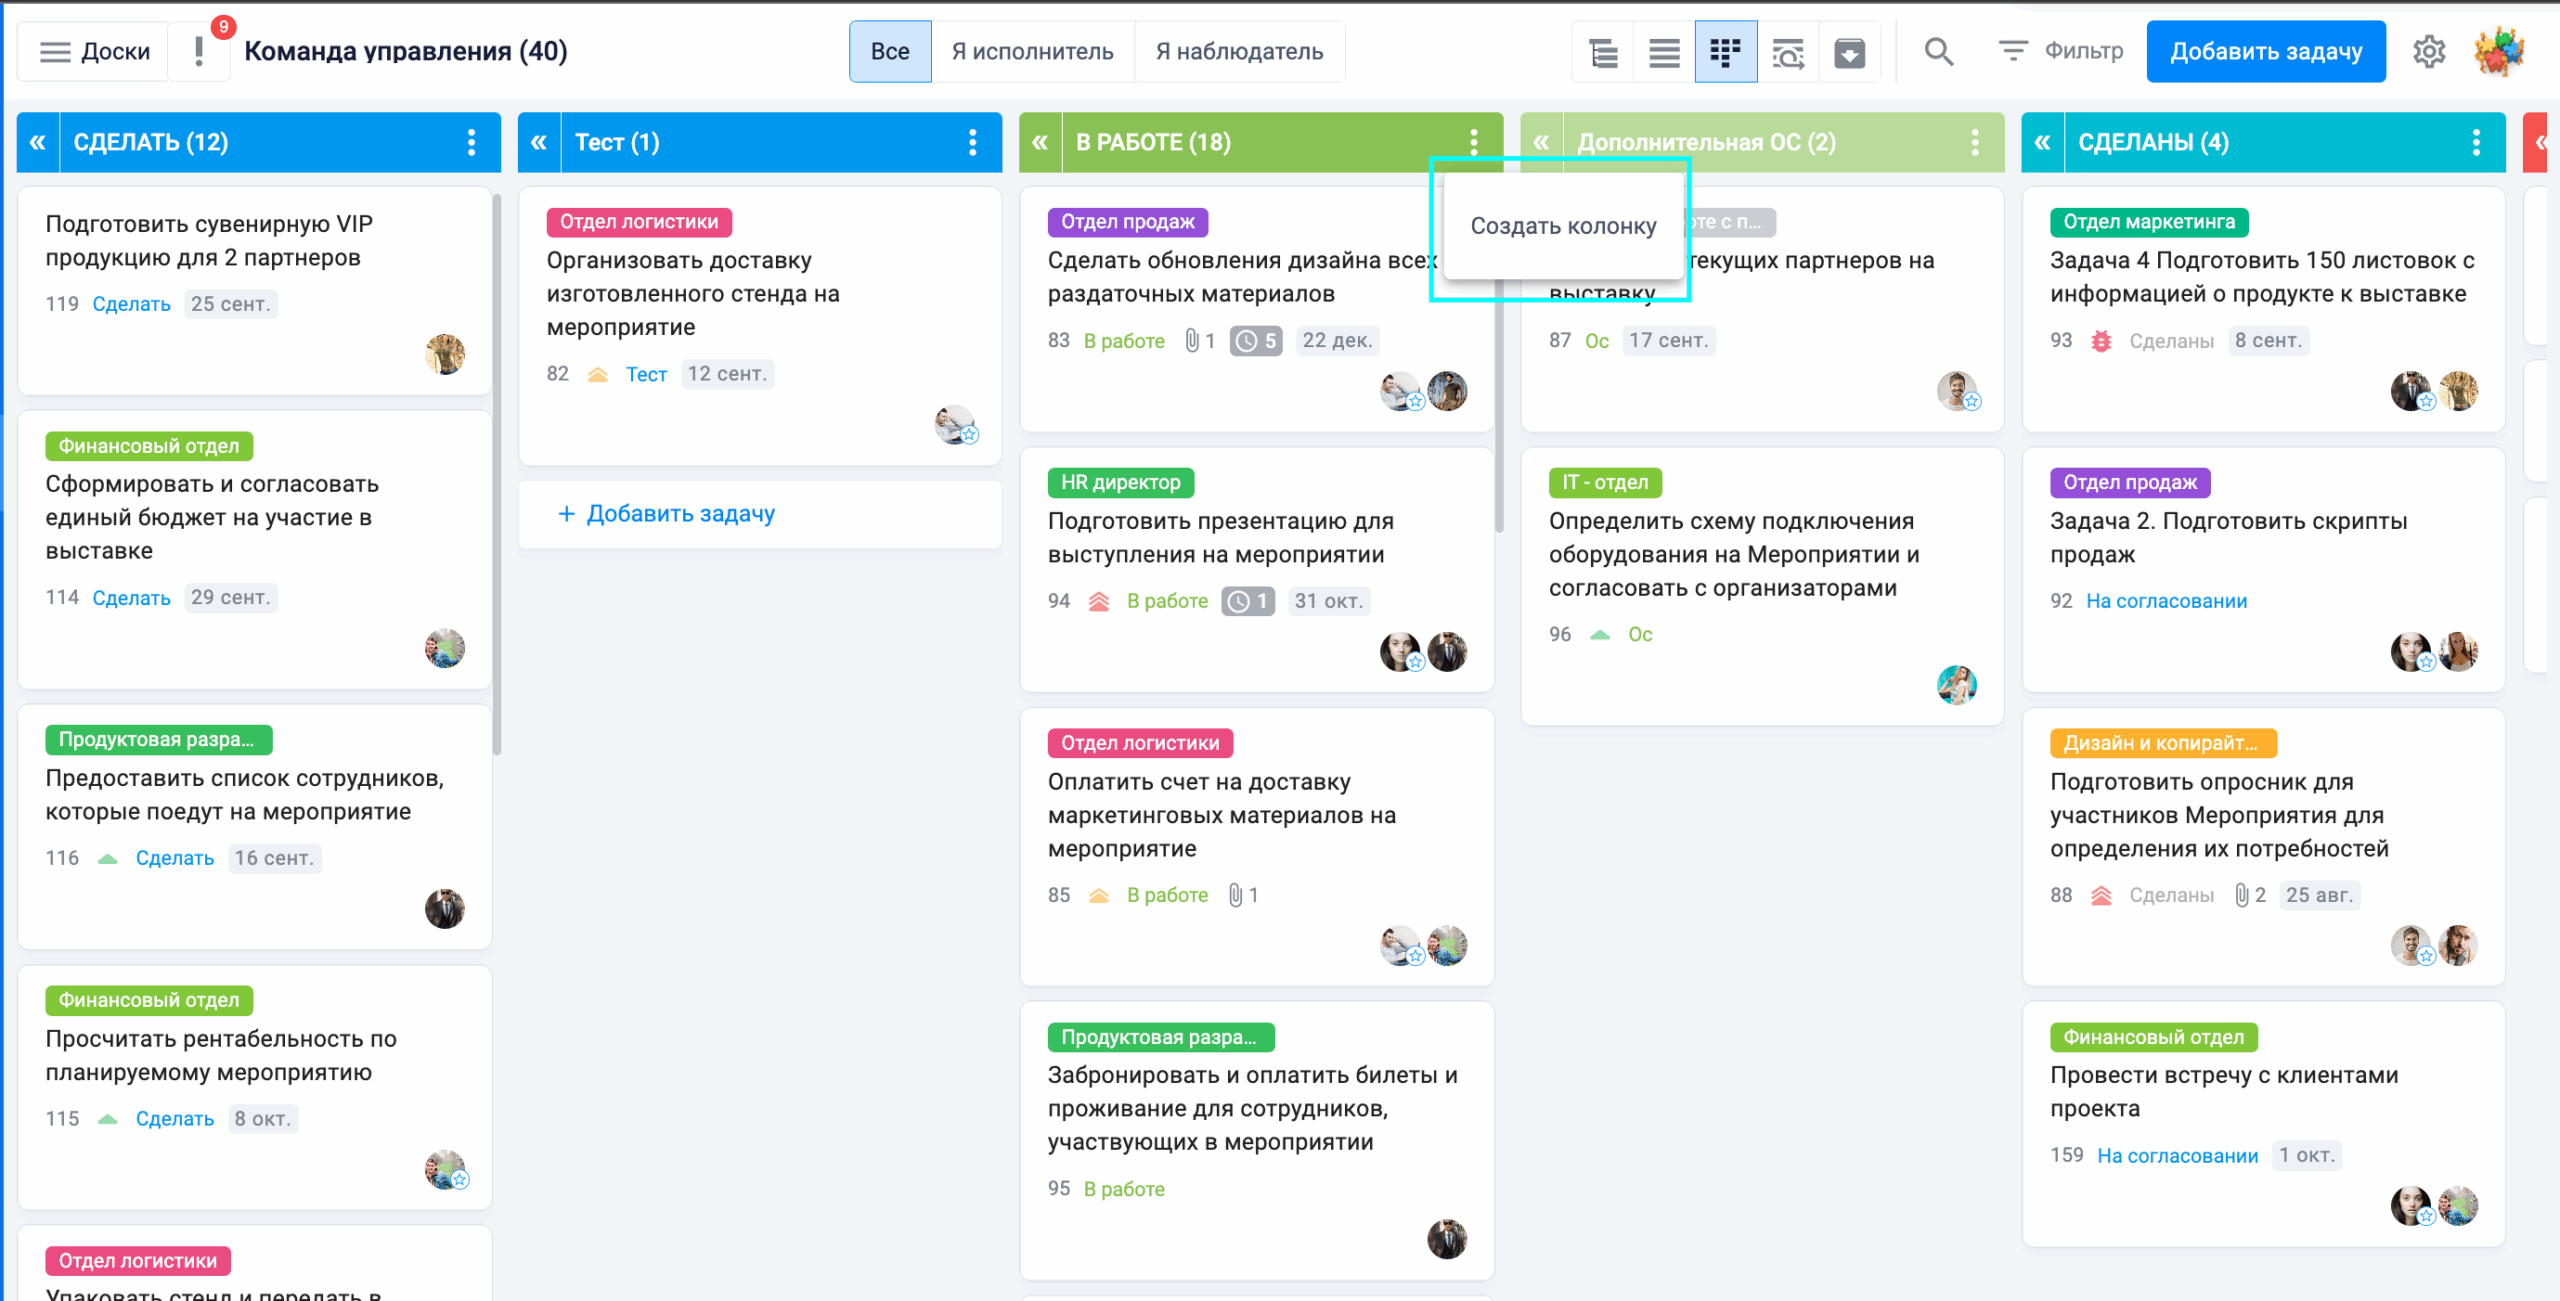This screenshot has width=2560, height=1301.
Task: Click the blue 'Добавить задачу' button
Action: pyautogui.click(x=2265, y=51)
